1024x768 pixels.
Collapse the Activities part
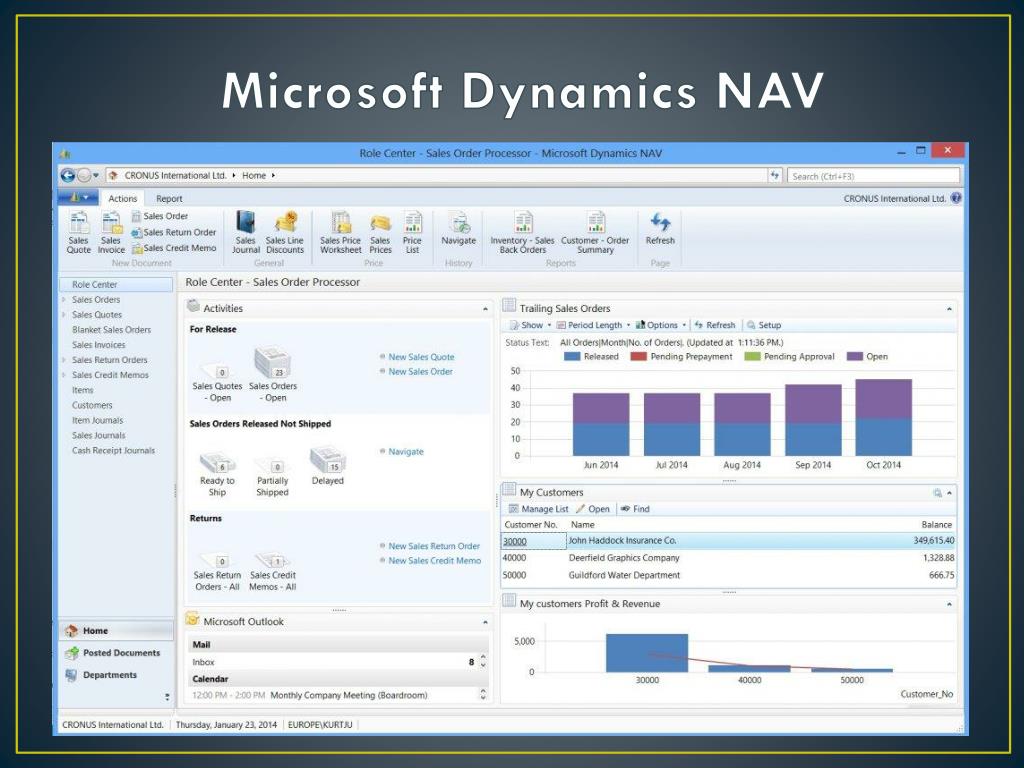pos(485,309)
